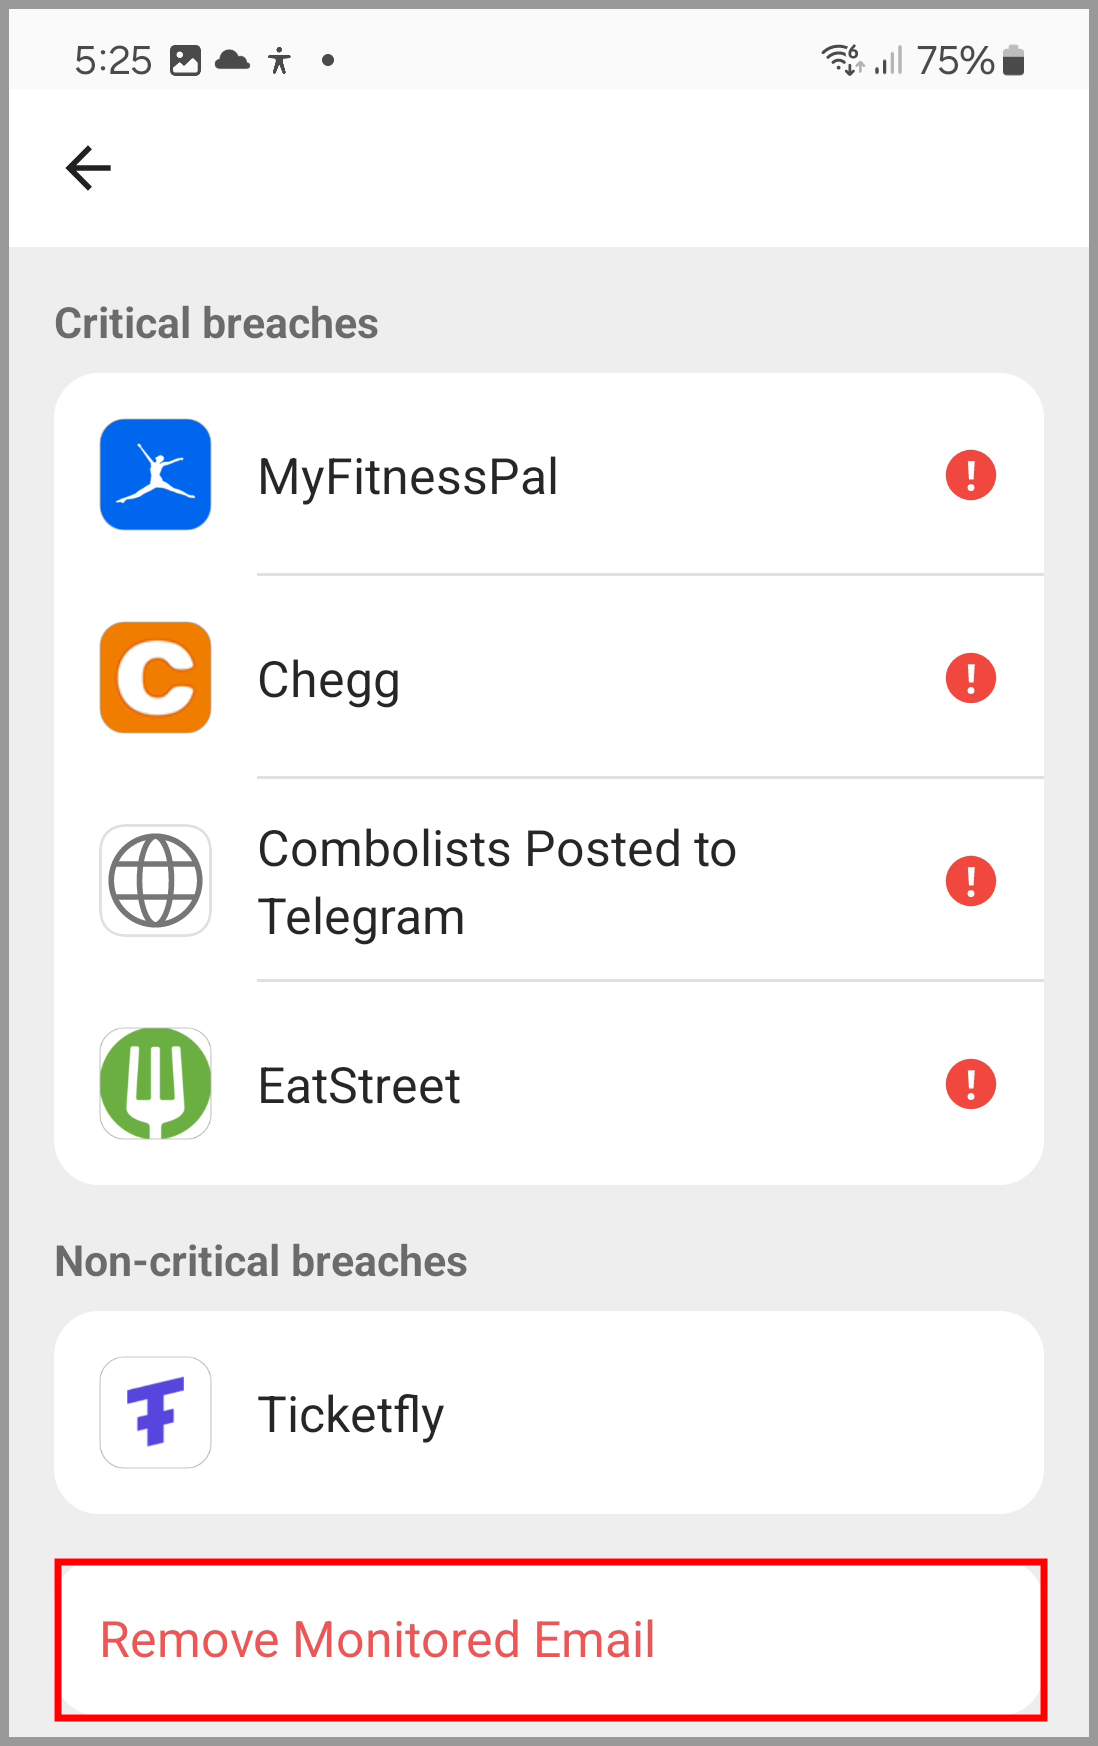Open the purple Ticketfly logo icon

tap(155, 1412)
